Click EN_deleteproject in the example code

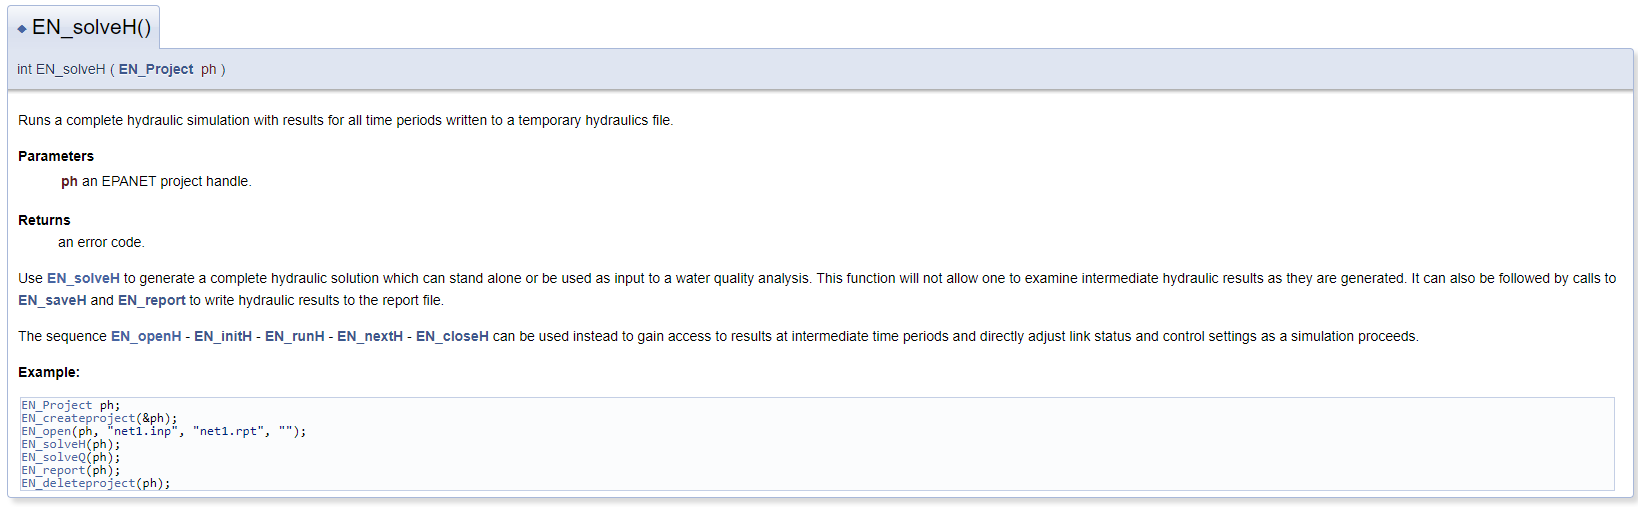[x=78, y=483]
